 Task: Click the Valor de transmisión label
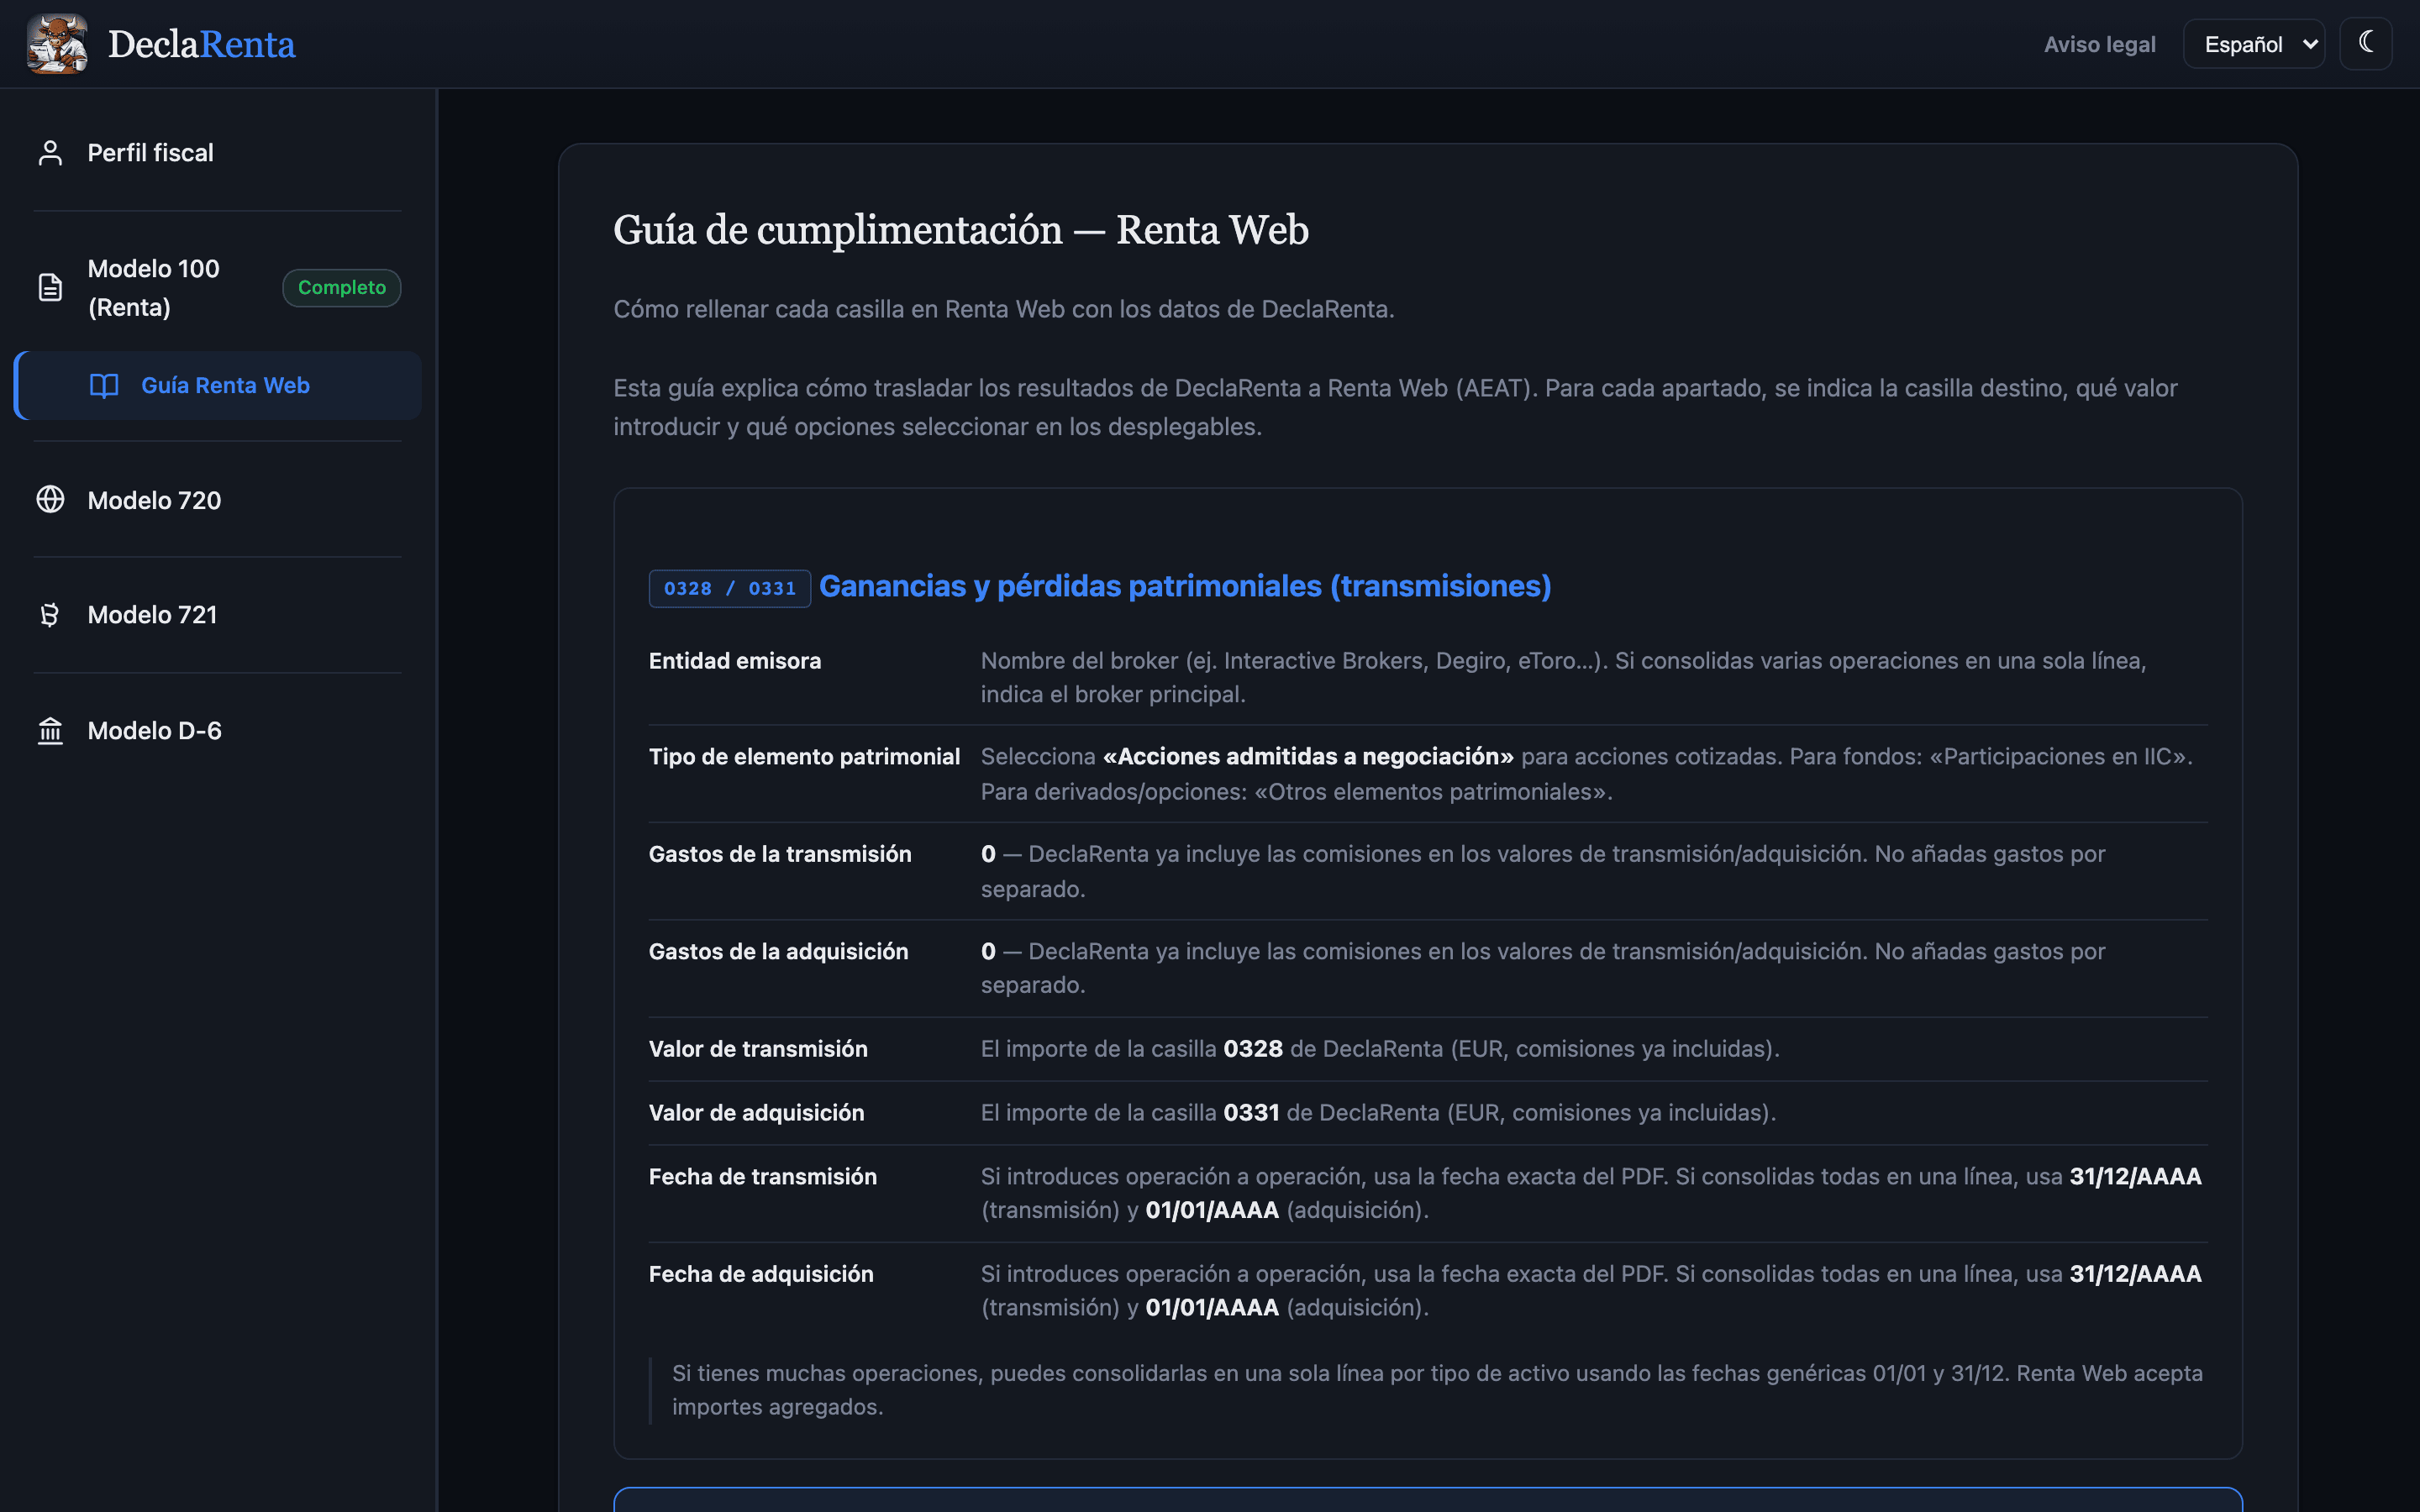coord(758,1049)
